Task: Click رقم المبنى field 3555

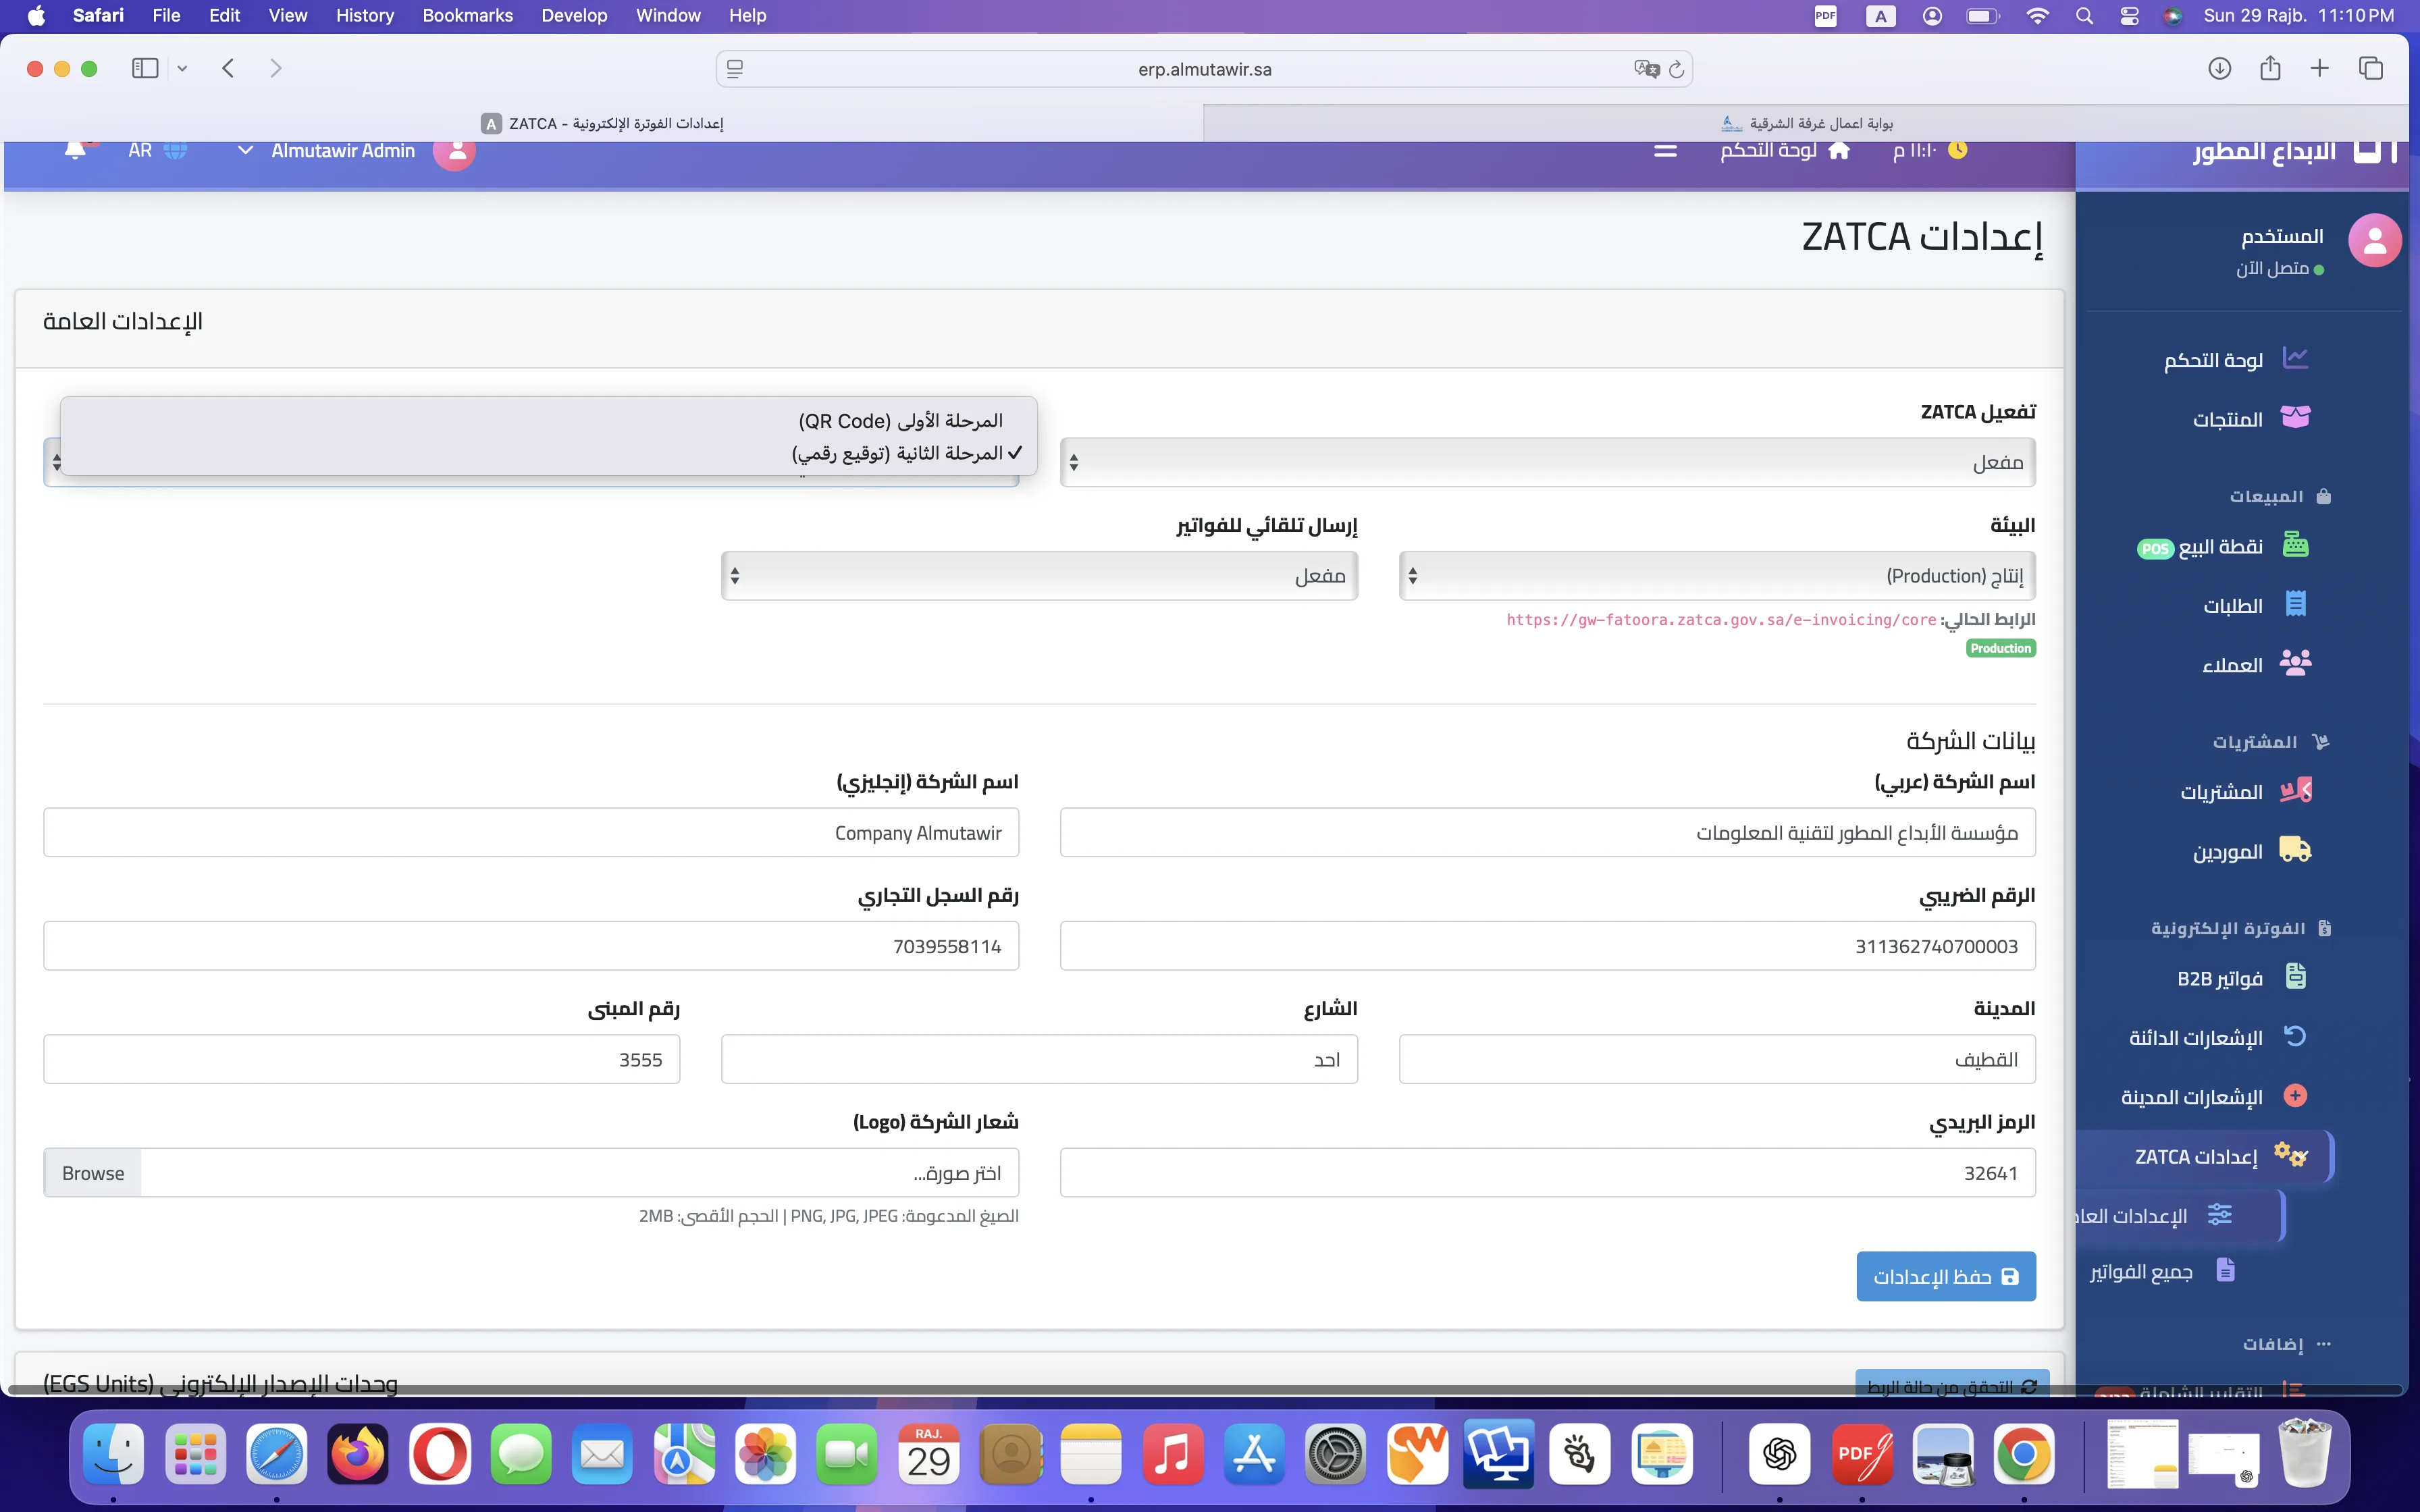Action: click(361, 1059)
